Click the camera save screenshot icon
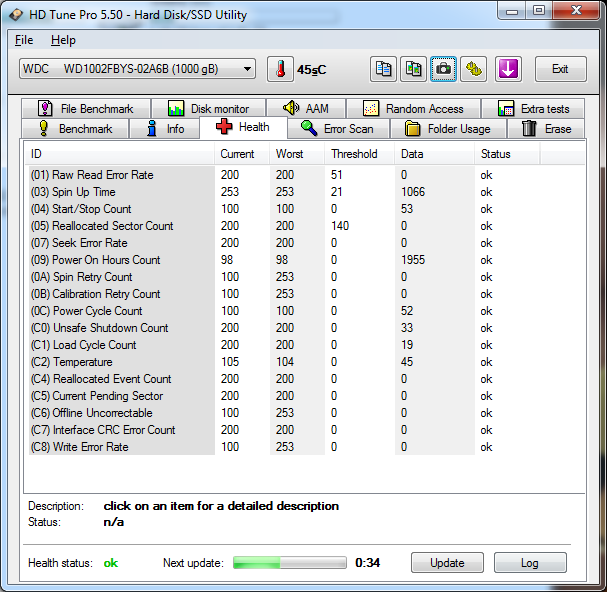The height and width of the screenshot is (592, 607). tap(444, 69)
